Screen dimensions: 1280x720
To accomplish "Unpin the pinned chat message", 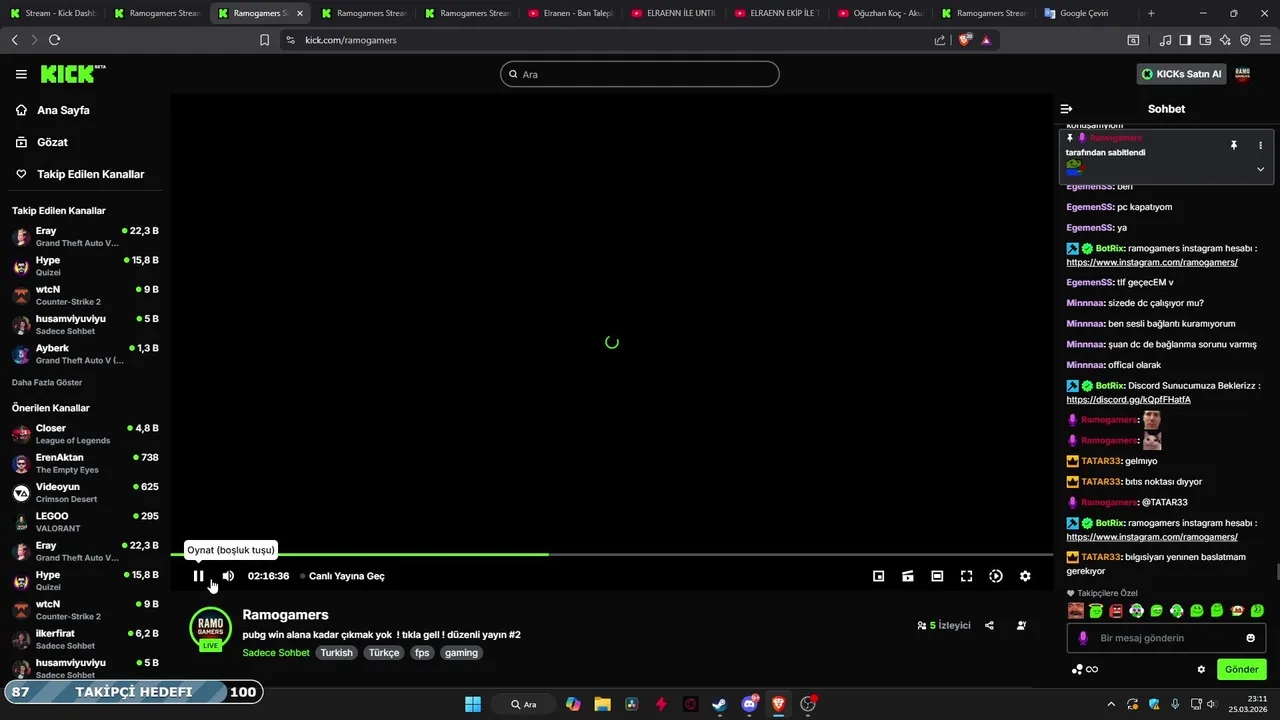I will coord(1234,145).
